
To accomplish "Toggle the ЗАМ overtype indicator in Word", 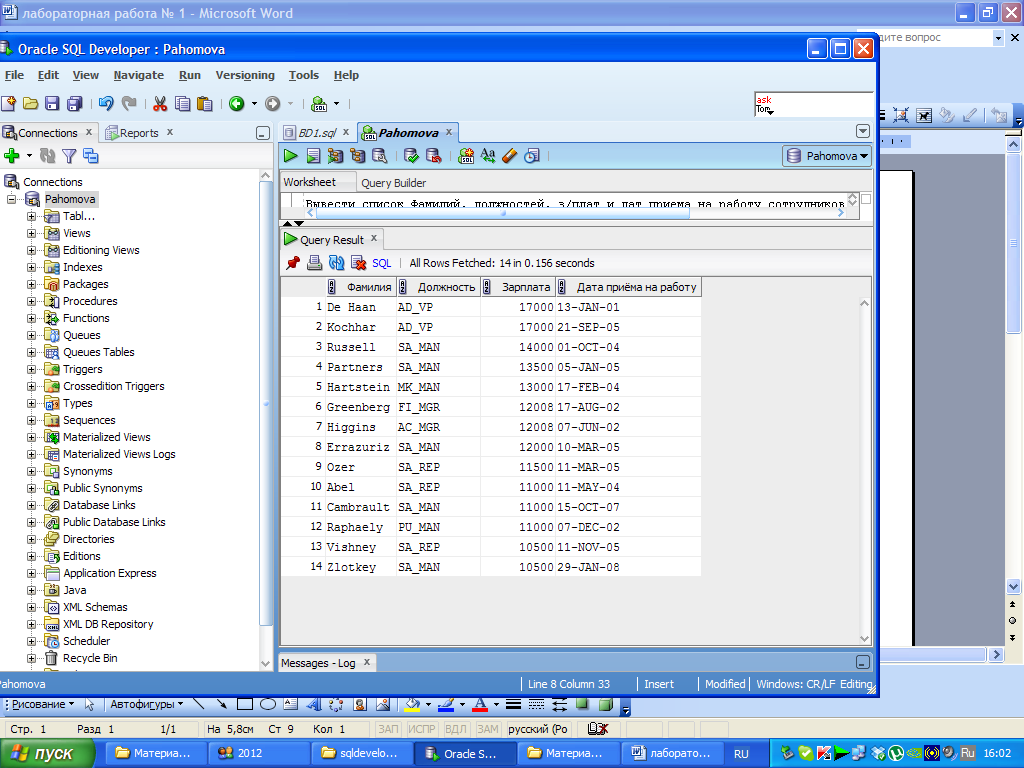I will [488, 729].
